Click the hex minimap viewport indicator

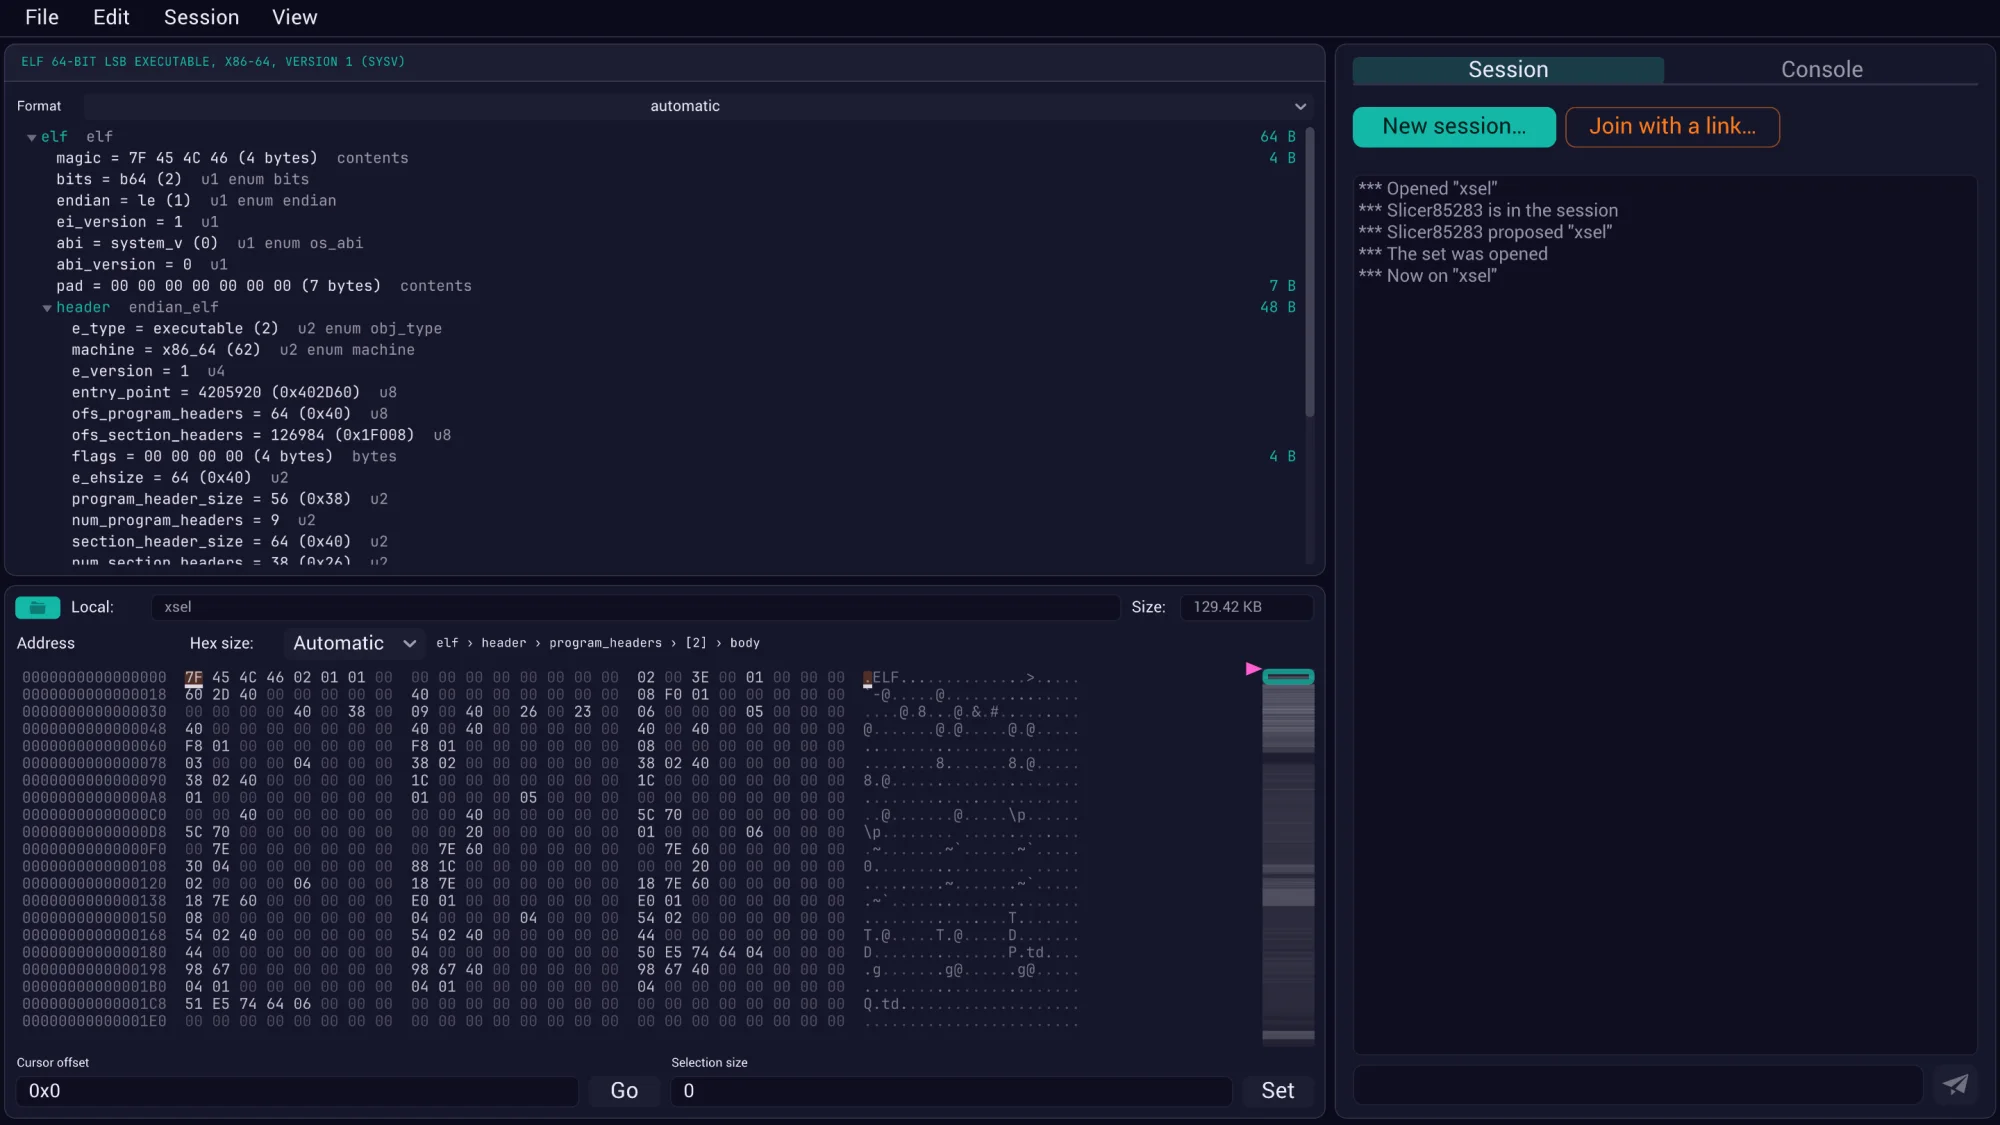(1288, 677)
